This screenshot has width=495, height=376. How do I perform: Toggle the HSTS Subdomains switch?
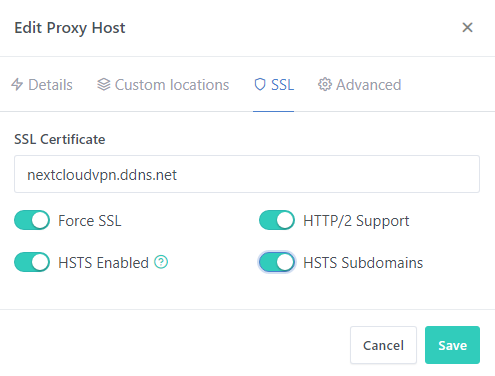pos(277,262)
